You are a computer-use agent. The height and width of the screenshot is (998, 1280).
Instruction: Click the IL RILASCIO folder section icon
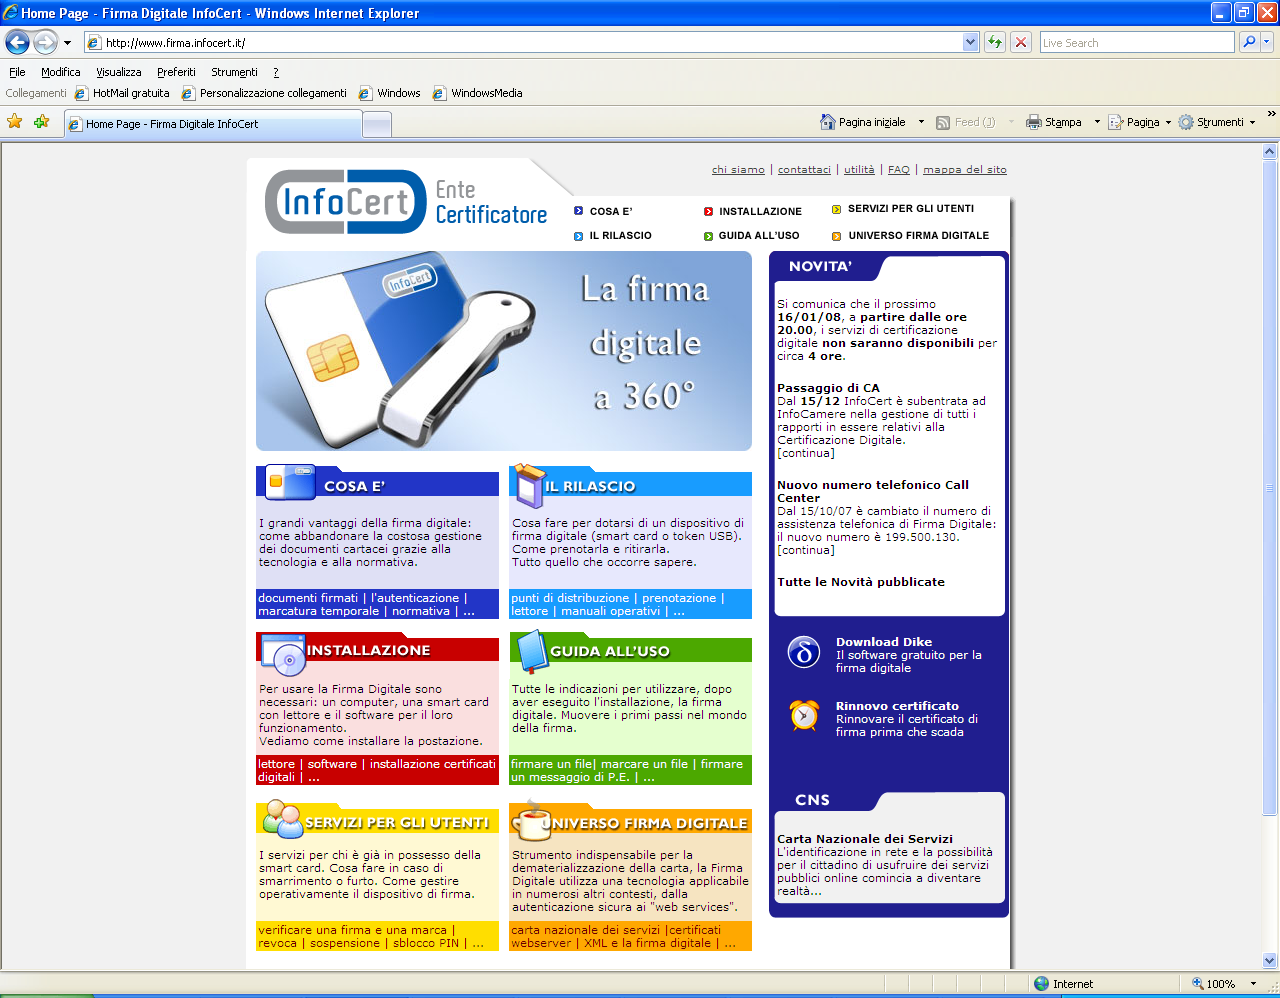(x=528, y=484)
